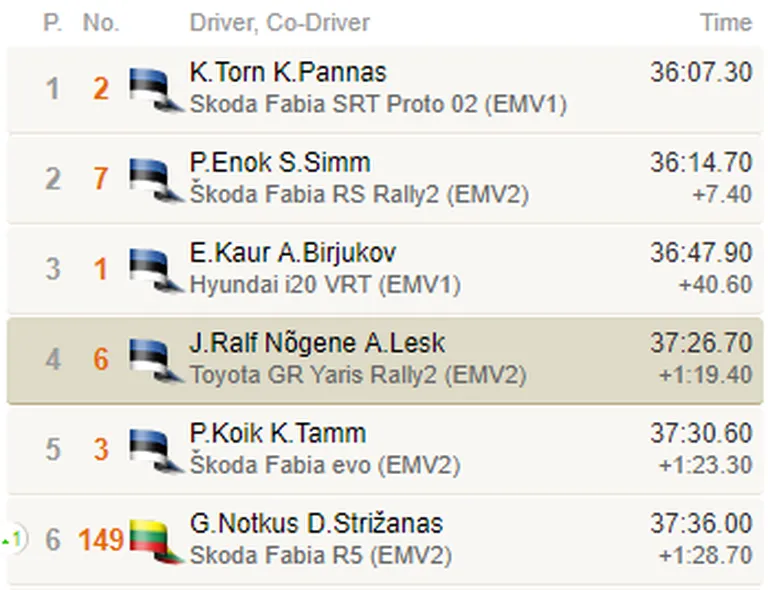The width and height of the screenshot is (768, 590).
Task: Click Toyota GR Yaris Rally2 car text
Action: click(x=358, y=375)
